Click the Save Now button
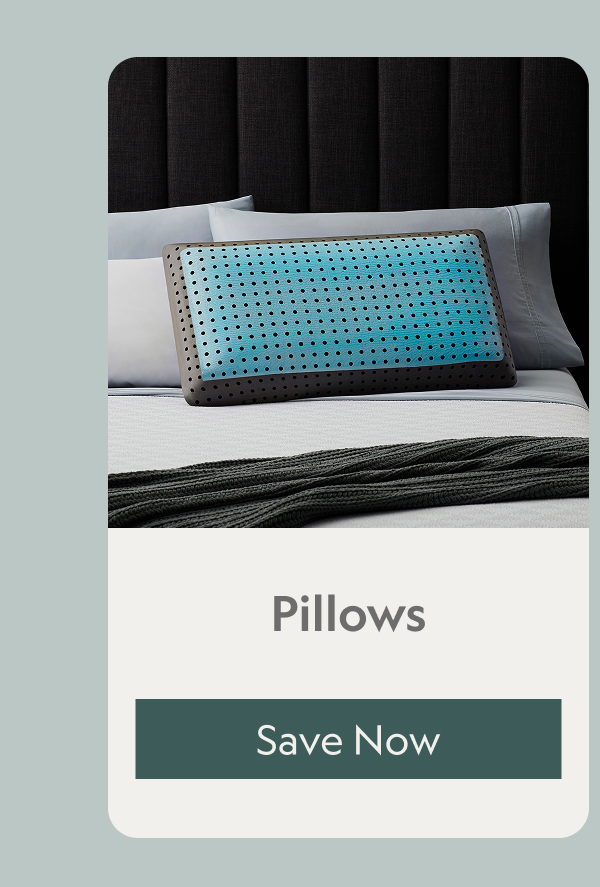This screenshot has height=887, width=600. tap(348, 739)
